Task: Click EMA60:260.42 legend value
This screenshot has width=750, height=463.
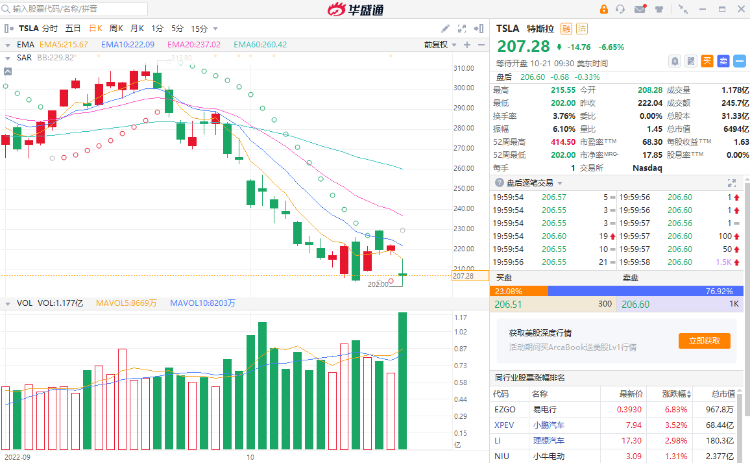Action: pos(260,44)
